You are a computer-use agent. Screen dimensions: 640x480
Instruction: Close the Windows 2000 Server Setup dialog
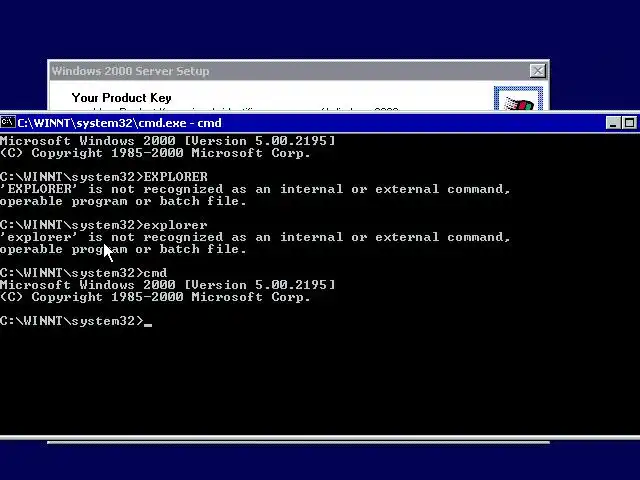tap(538, 71)
